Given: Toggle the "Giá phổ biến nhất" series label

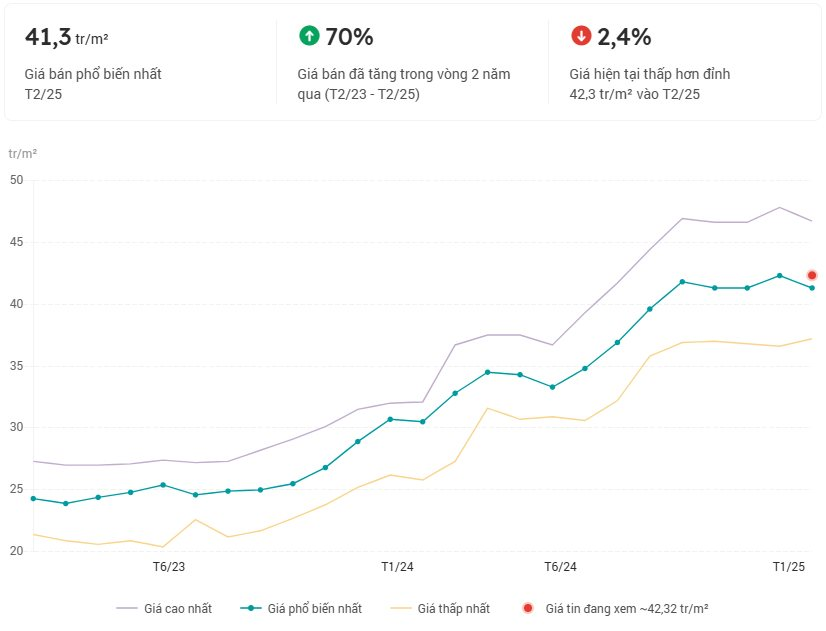Looking at the screenshot, I should tap(315, 608).
